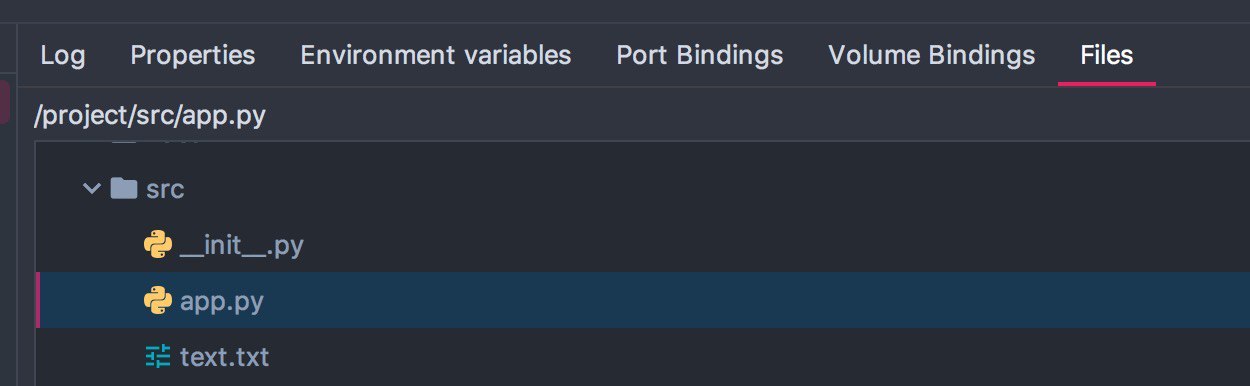Click the Python icon beside __init__.py
This screenshot has width=1250, height=386.
click(158, 245)
